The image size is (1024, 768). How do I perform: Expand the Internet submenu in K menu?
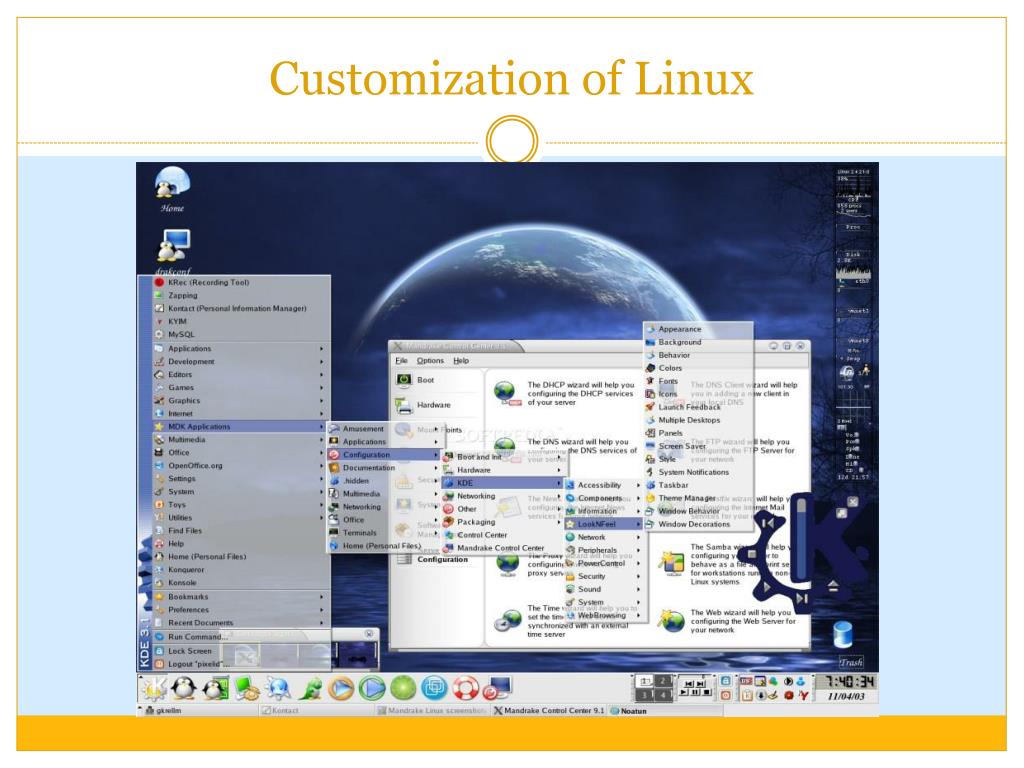coord(238,413)
